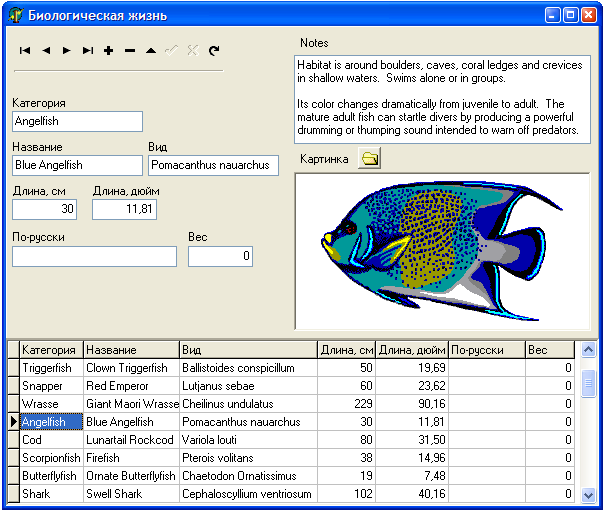Select the Clown Triggerfish cell
The image size is (605, 511).
pos(132,368)
